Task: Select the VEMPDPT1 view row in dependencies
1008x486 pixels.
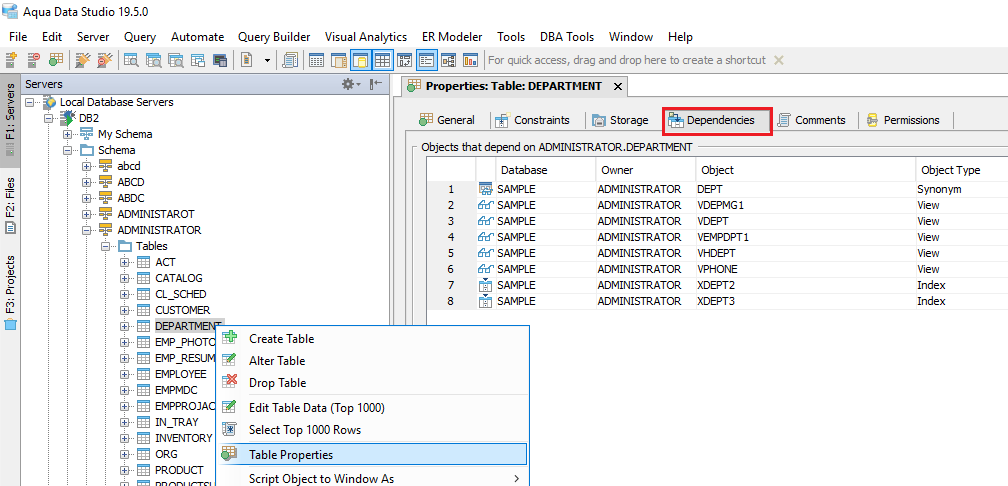Action: (722, 237)
